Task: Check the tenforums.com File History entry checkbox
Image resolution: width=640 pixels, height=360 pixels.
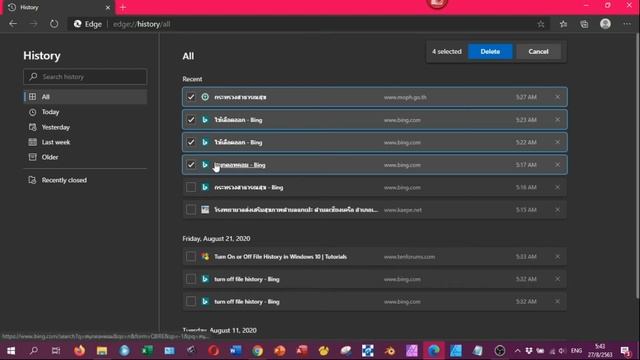Action: tap(191, 256)
